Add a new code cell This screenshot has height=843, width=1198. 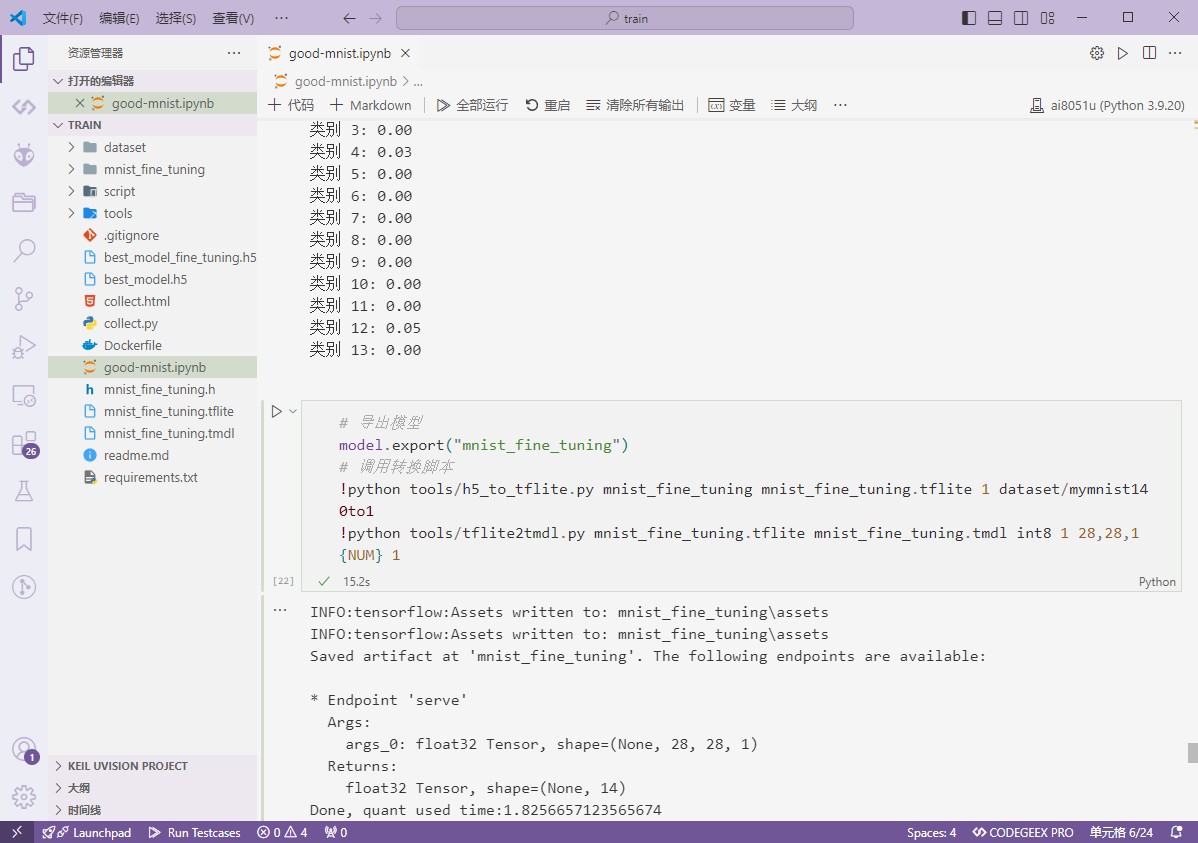[291, 105]
